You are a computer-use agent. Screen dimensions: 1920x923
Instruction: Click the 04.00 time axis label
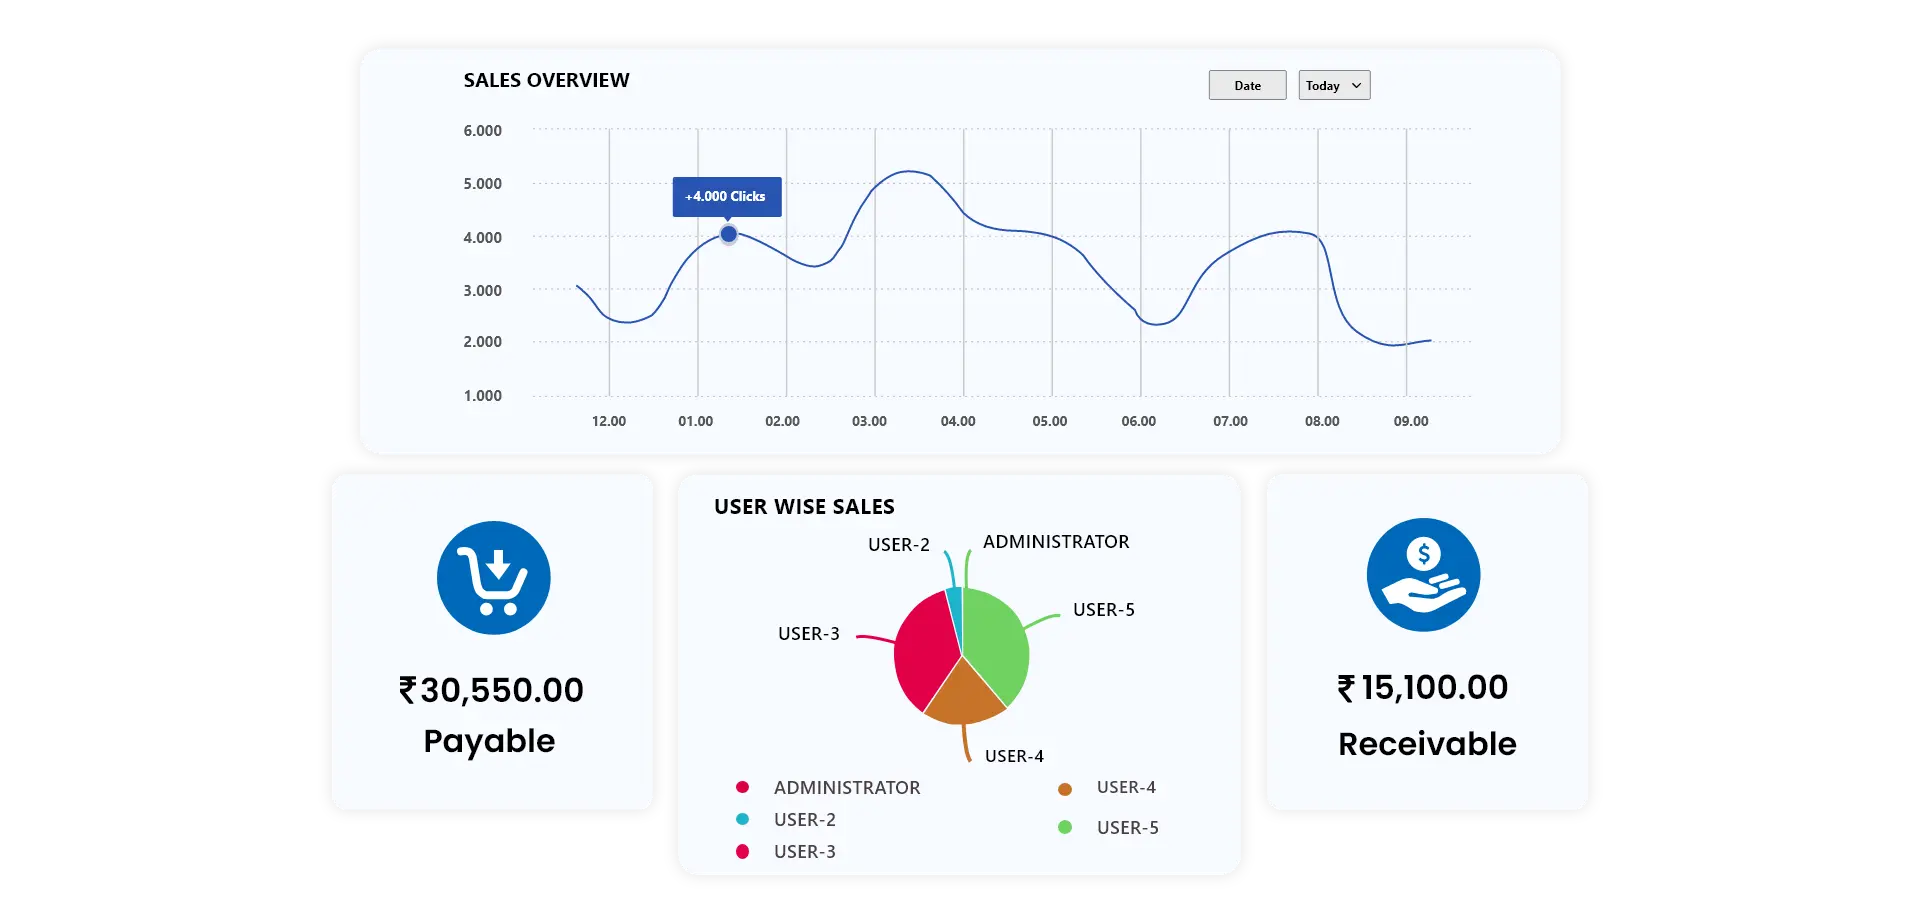(958, 421)
